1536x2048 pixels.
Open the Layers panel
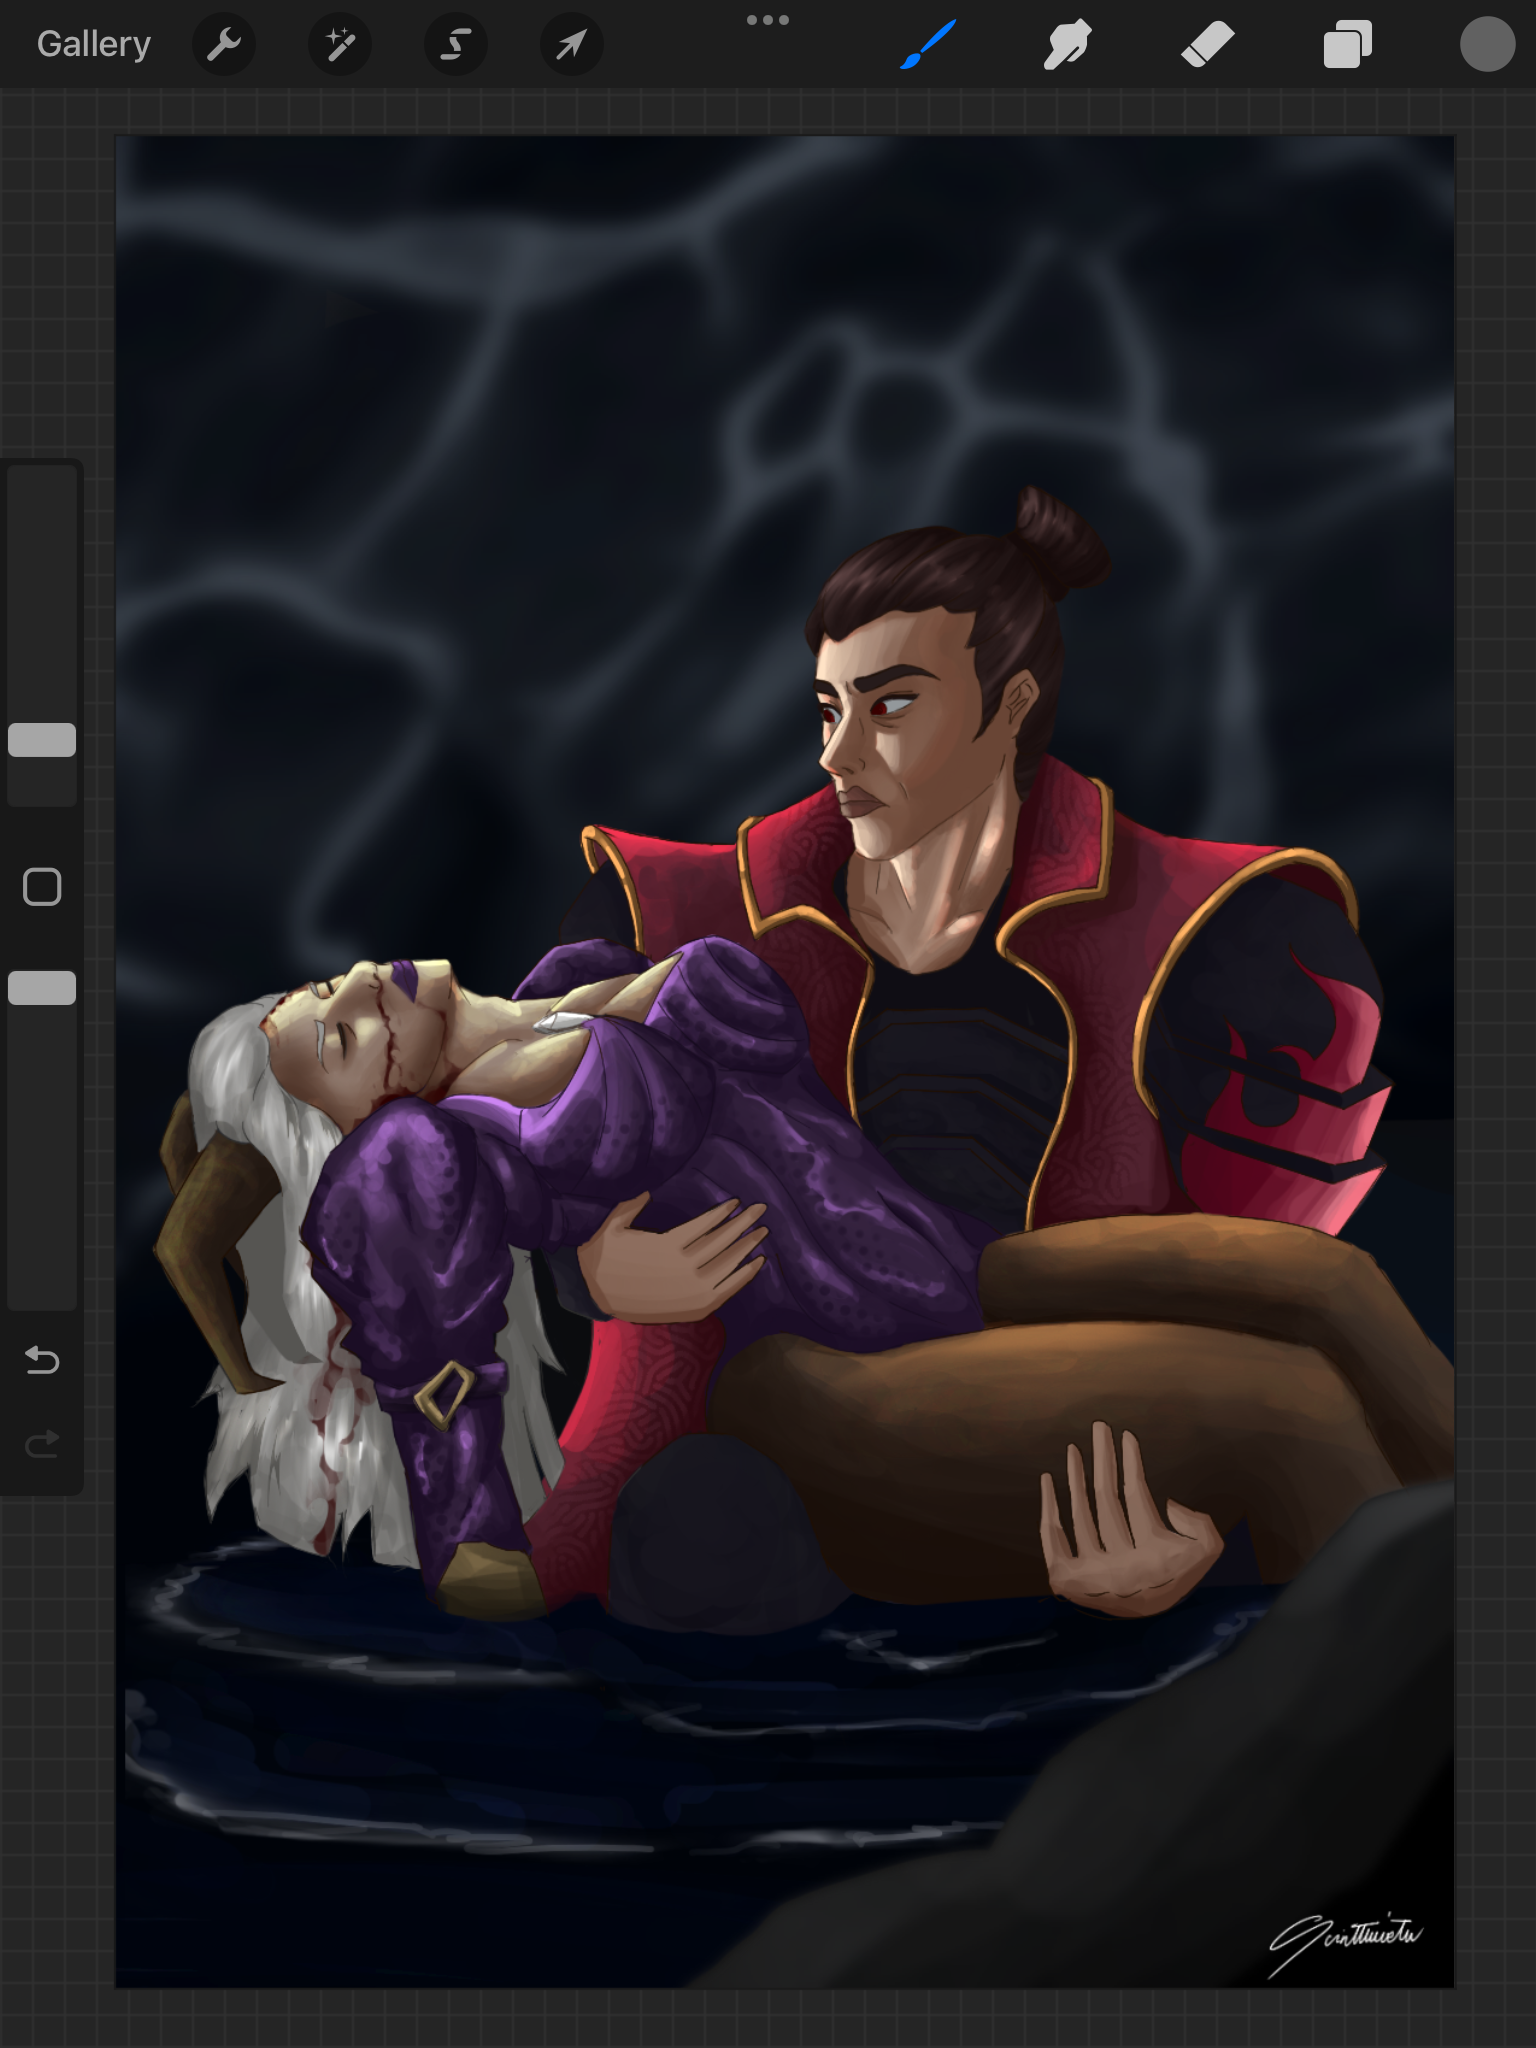(x=1347, y=45)
